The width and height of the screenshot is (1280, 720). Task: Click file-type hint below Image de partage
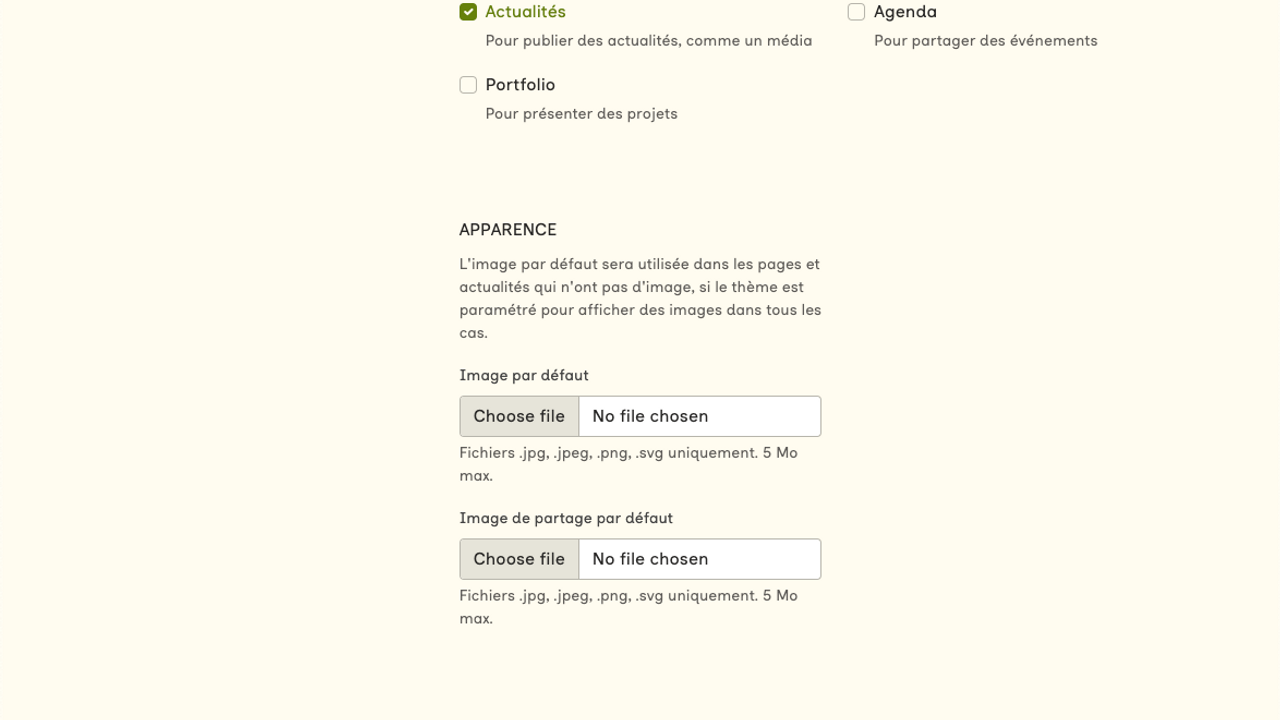[628, 607]
